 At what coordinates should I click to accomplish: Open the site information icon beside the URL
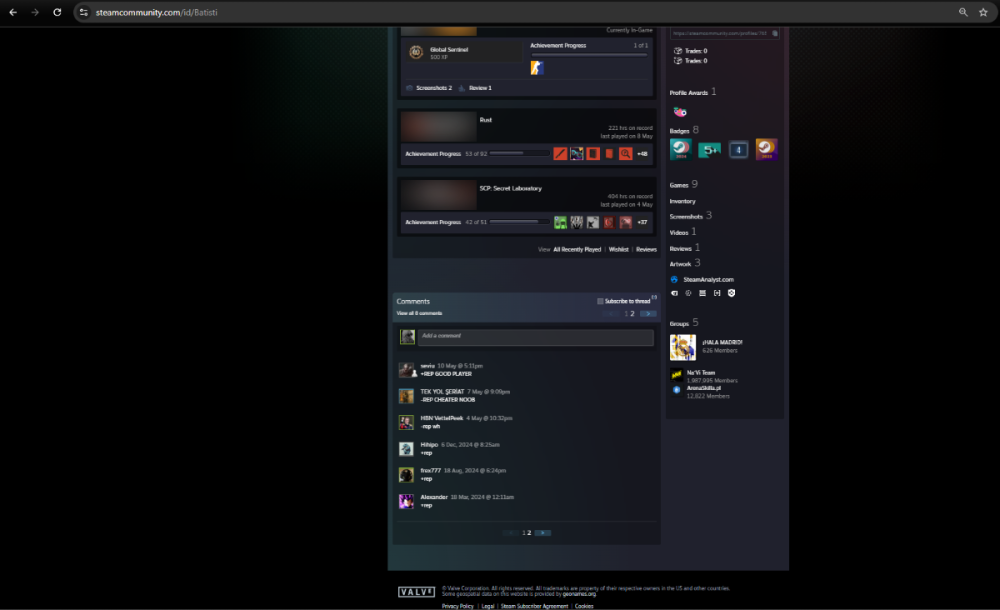[x=84, y=12]
